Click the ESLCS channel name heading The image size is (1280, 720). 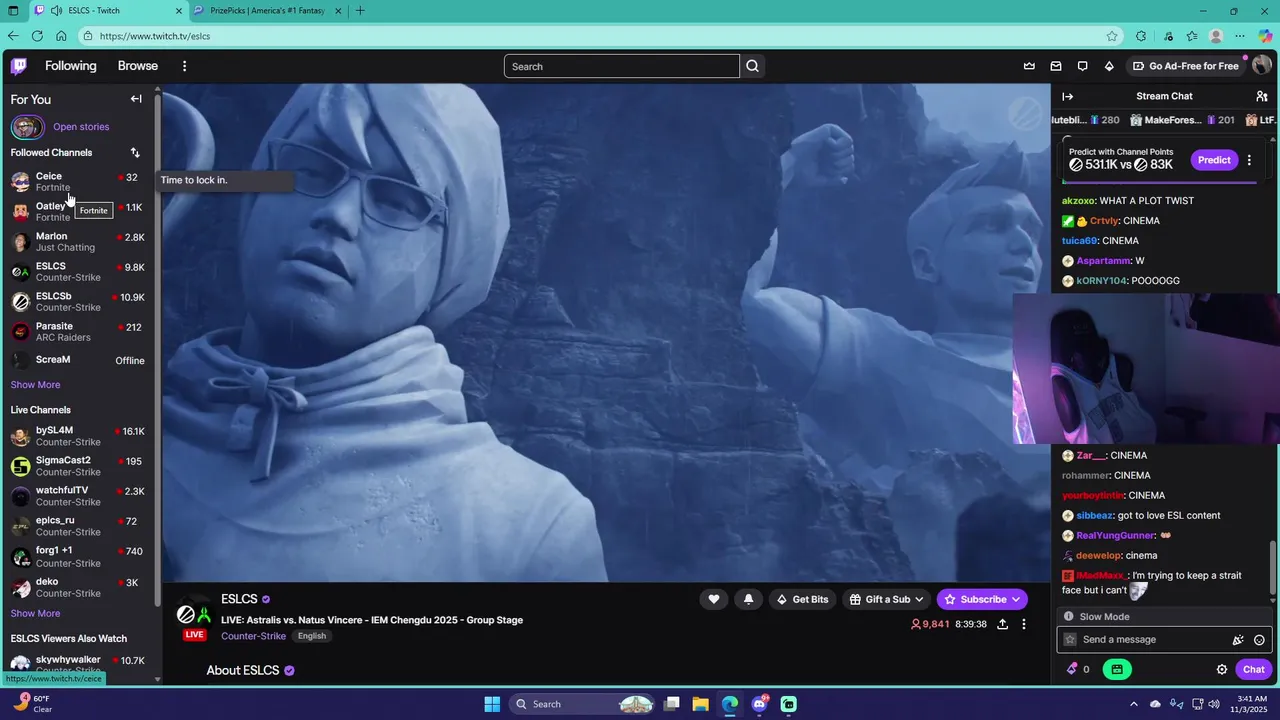click(239, 599)
